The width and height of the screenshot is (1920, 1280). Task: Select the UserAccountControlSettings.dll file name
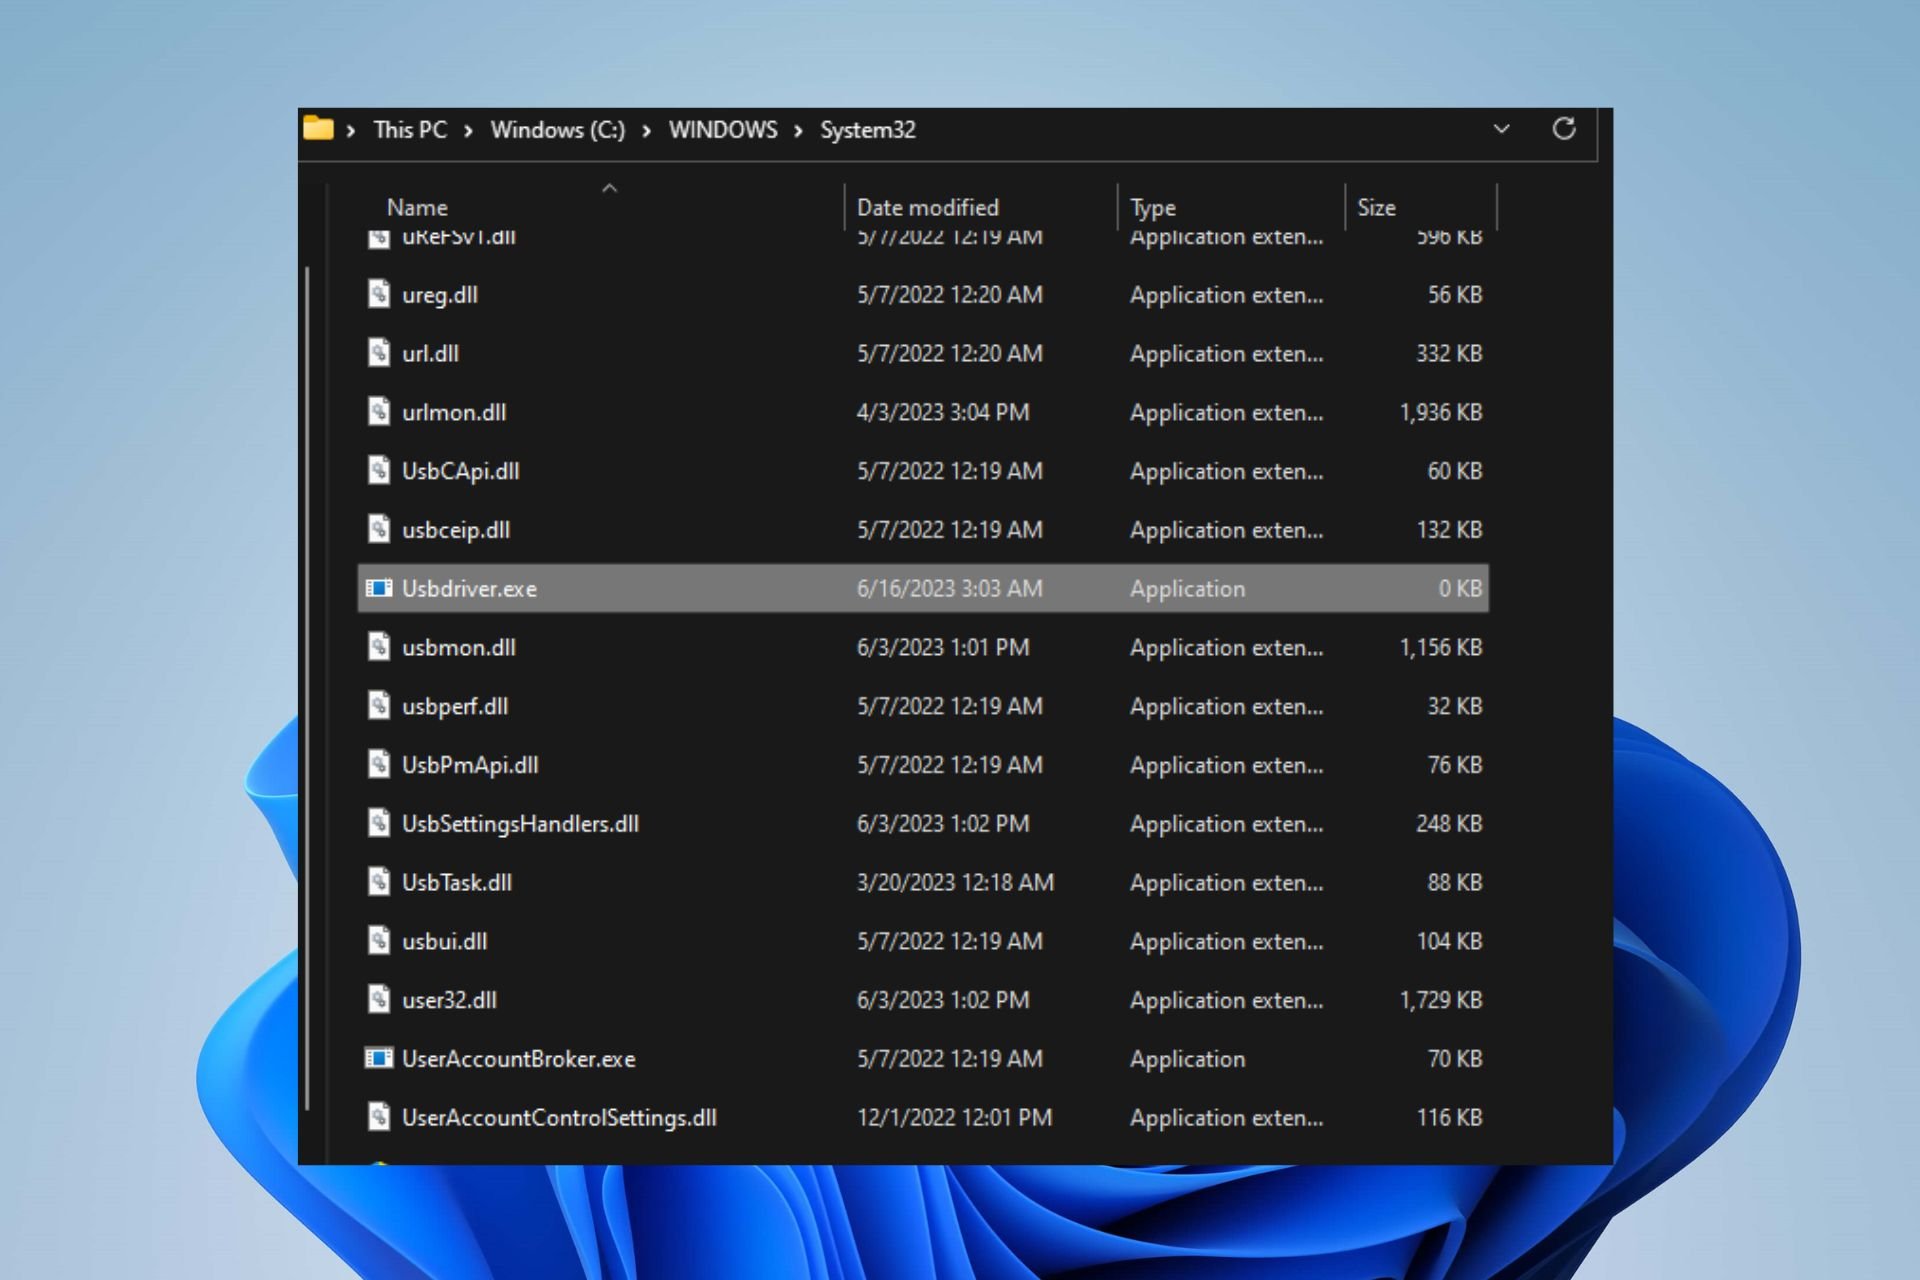click(559, 1118)
